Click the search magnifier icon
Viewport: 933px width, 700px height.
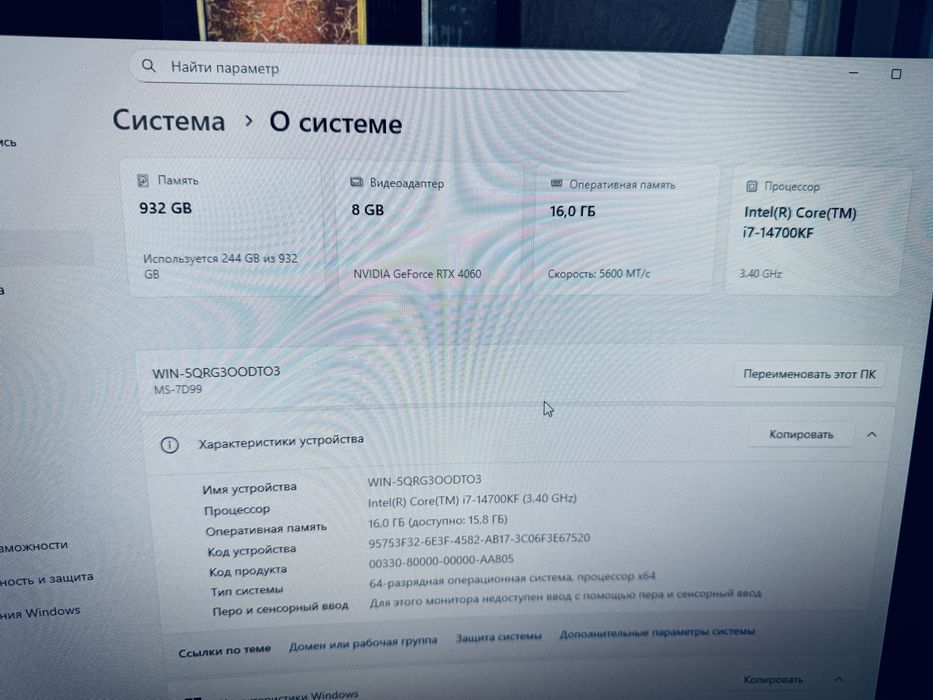coord(149,65)
